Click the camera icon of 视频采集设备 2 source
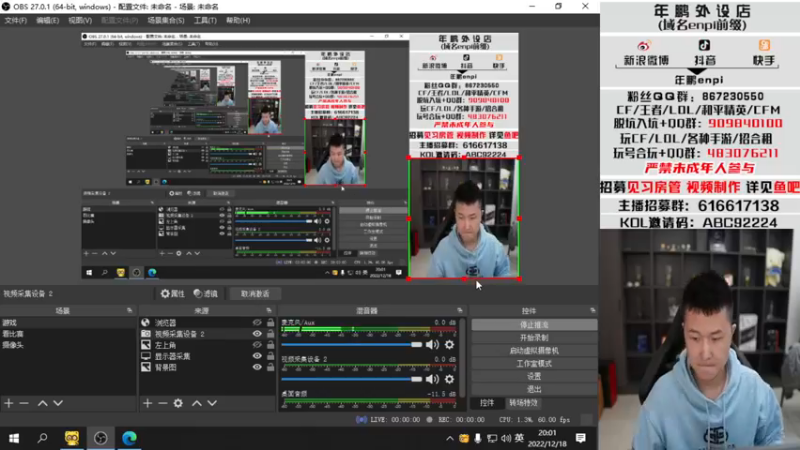The width and height of the screenshot is (800, 450). point(145,334)
